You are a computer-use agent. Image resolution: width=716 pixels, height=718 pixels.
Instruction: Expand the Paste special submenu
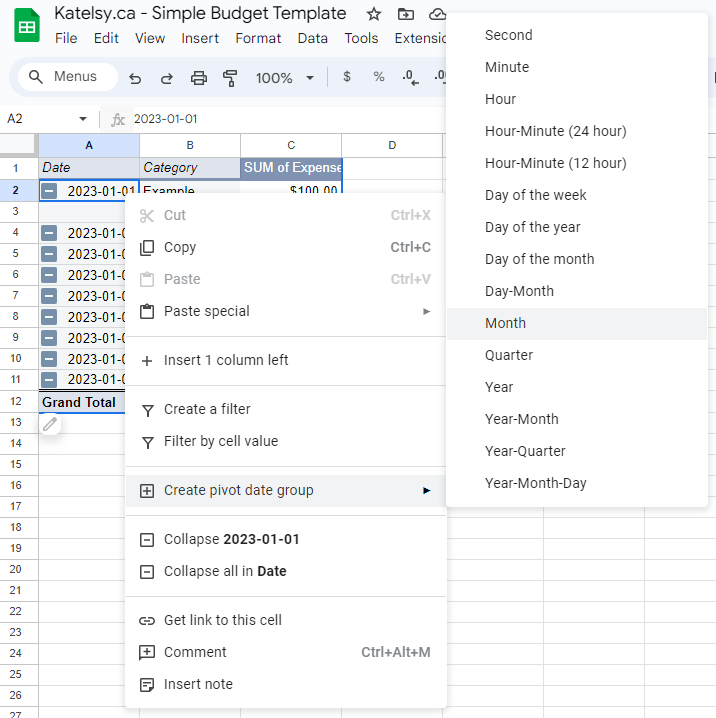point(426,311)
